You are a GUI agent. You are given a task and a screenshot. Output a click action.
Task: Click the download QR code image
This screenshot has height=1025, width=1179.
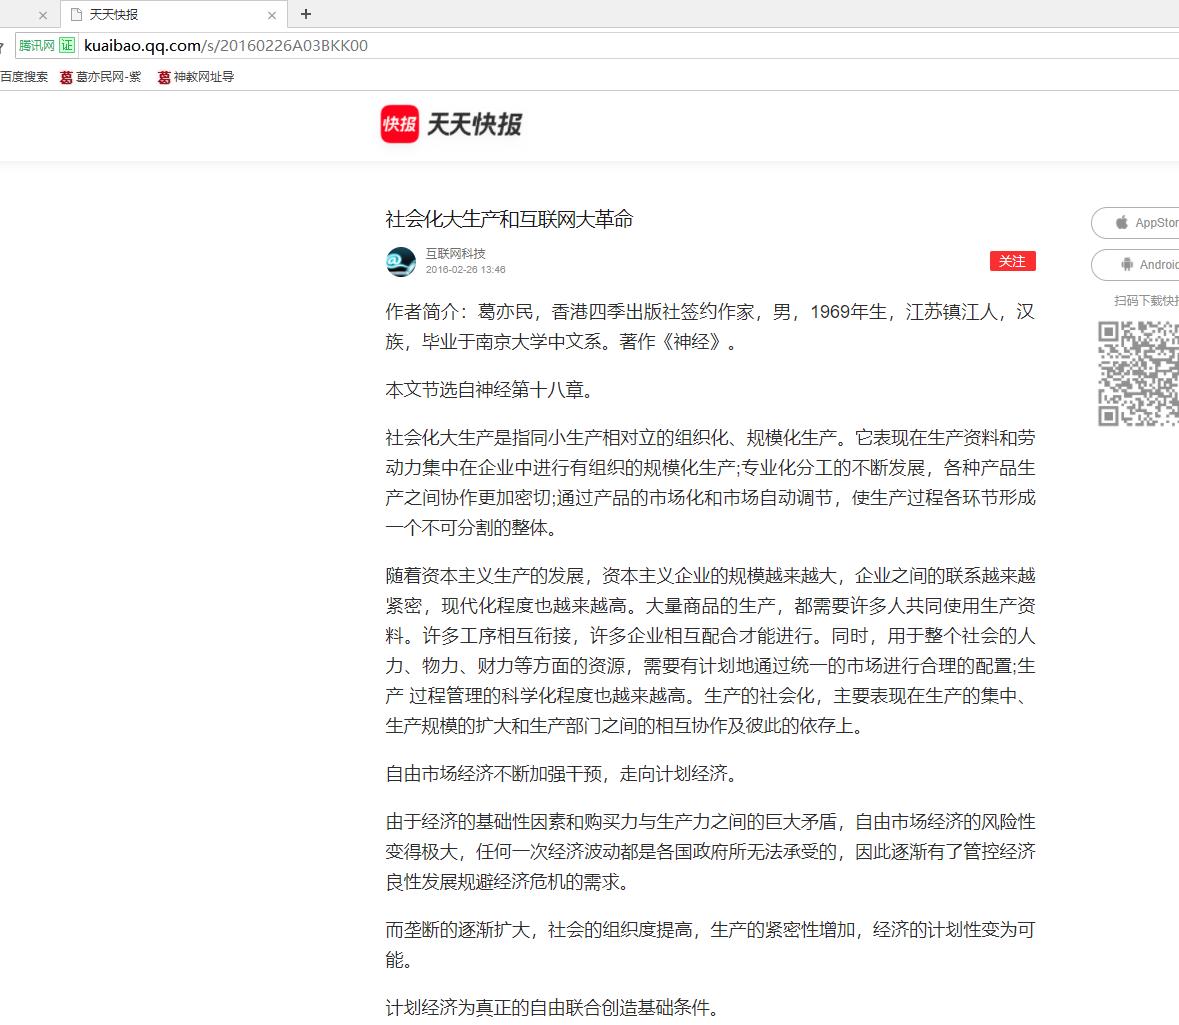pos(1140,373)
